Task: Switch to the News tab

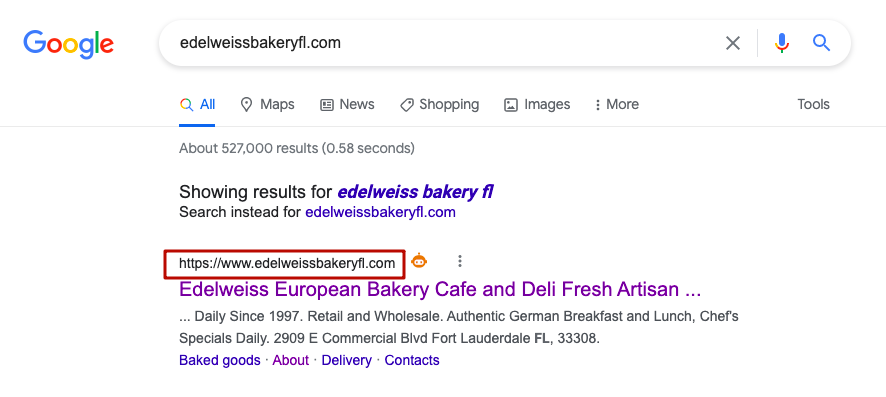Action: click(x=347, y=104)
